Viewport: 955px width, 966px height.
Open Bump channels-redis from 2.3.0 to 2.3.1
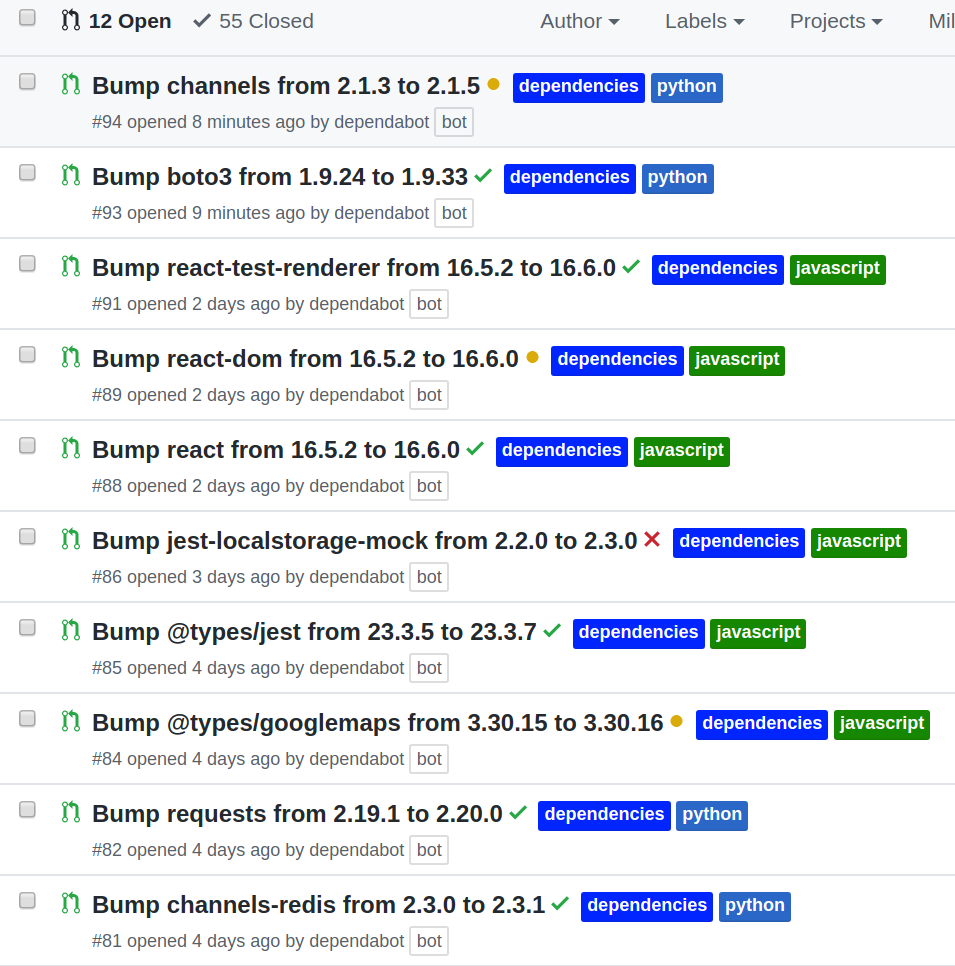[319, 906]
